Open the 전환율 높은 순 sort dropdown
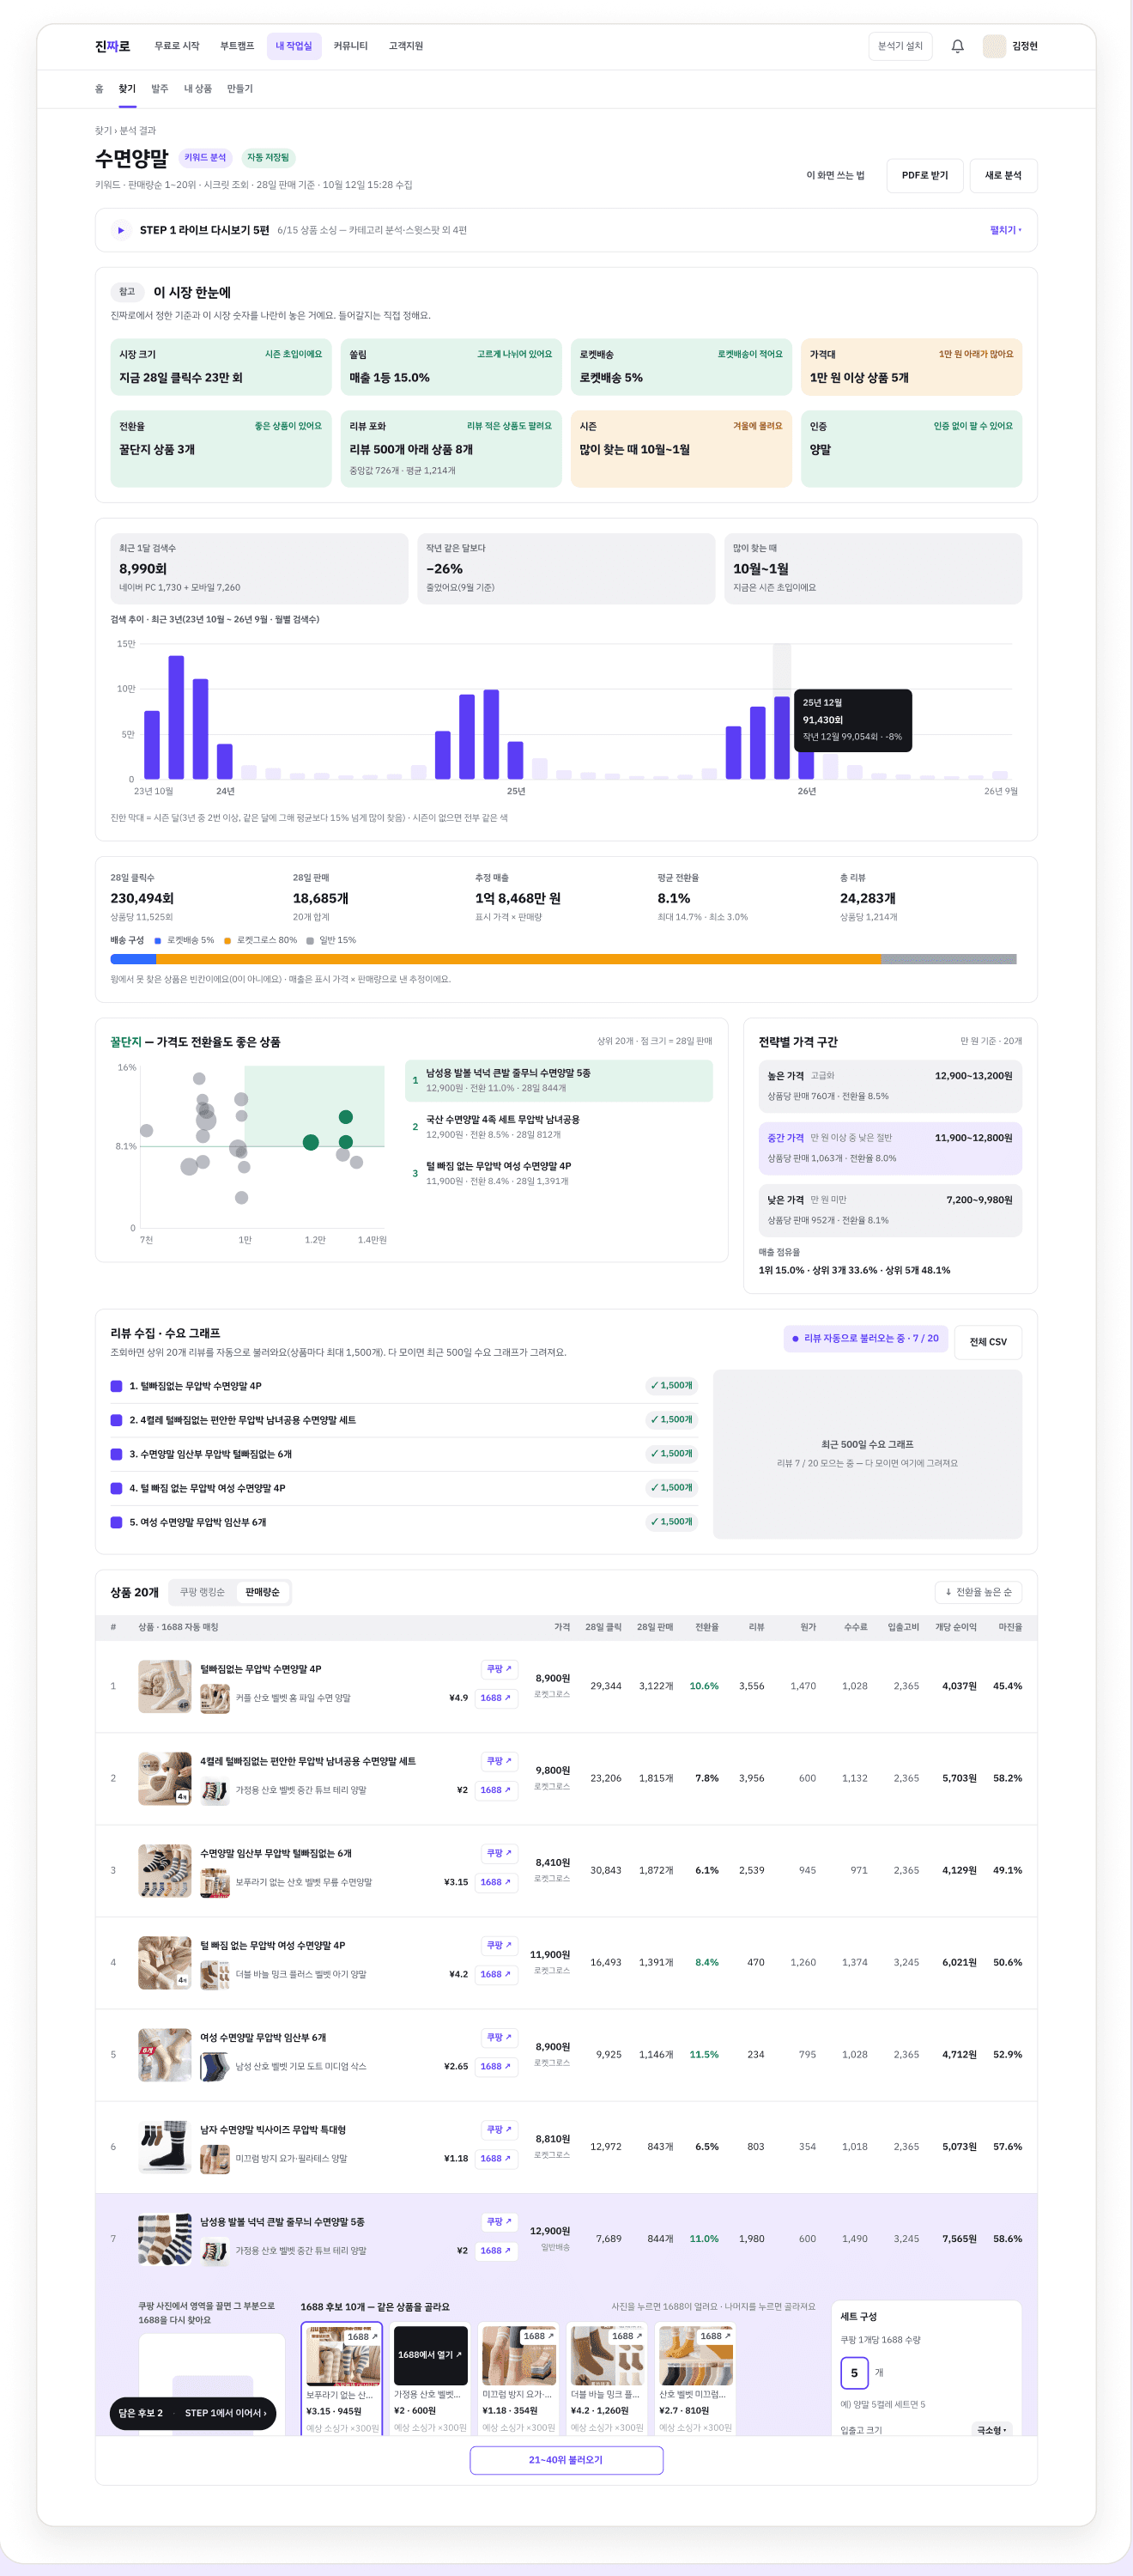This screenshot has width=1133, height=2576. pos(978,1591)
